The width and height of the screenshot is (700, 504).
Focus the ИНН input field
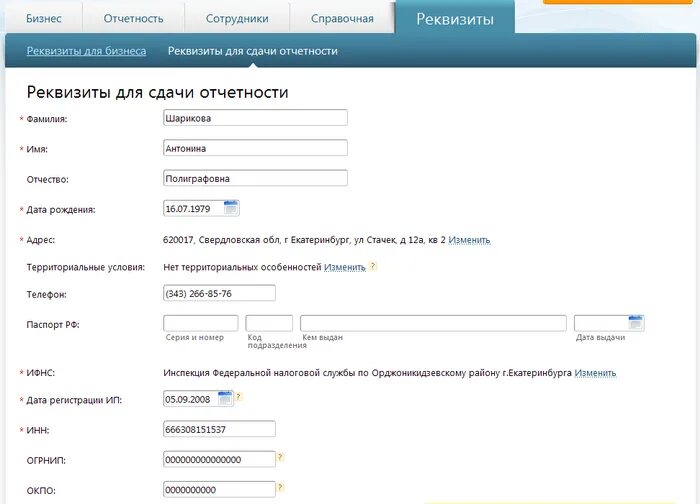(x=219, y=429)
